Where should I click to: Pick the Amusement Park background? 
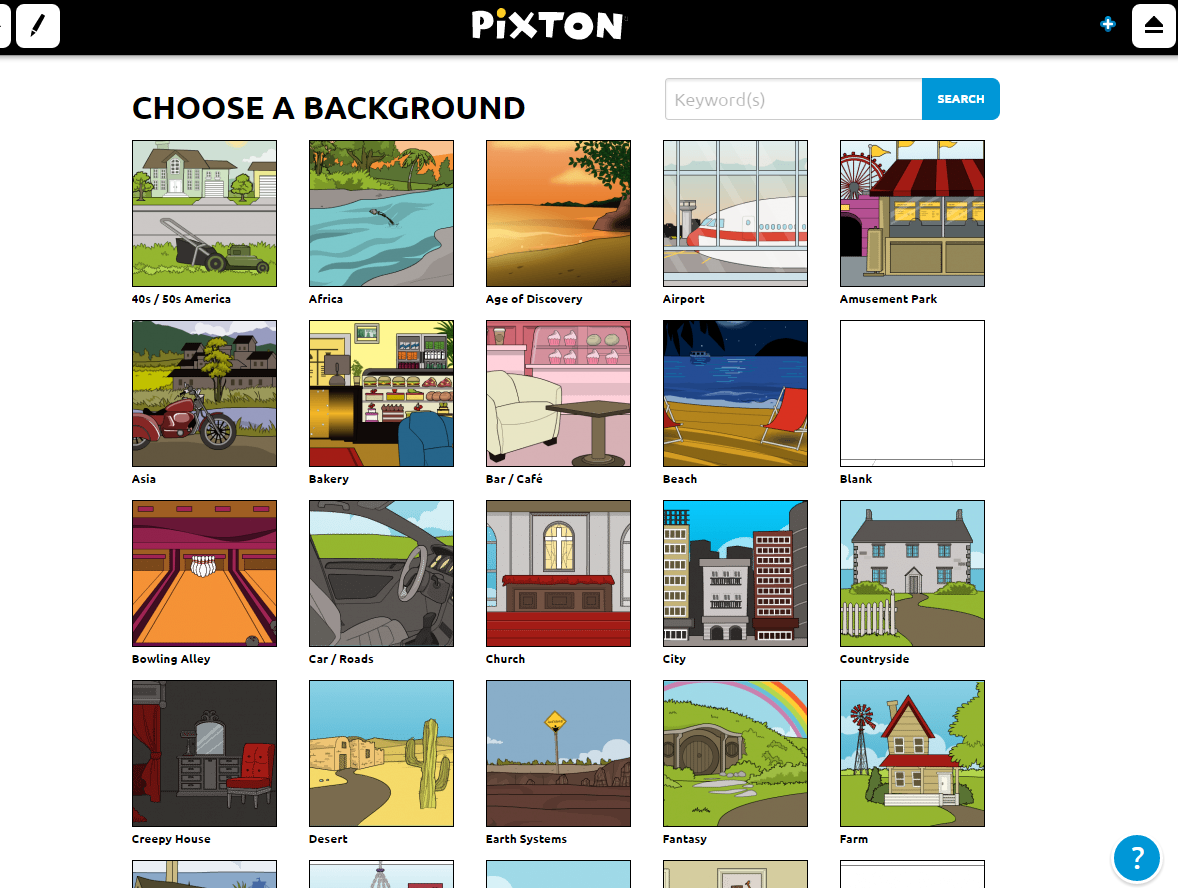click(912, 213)
